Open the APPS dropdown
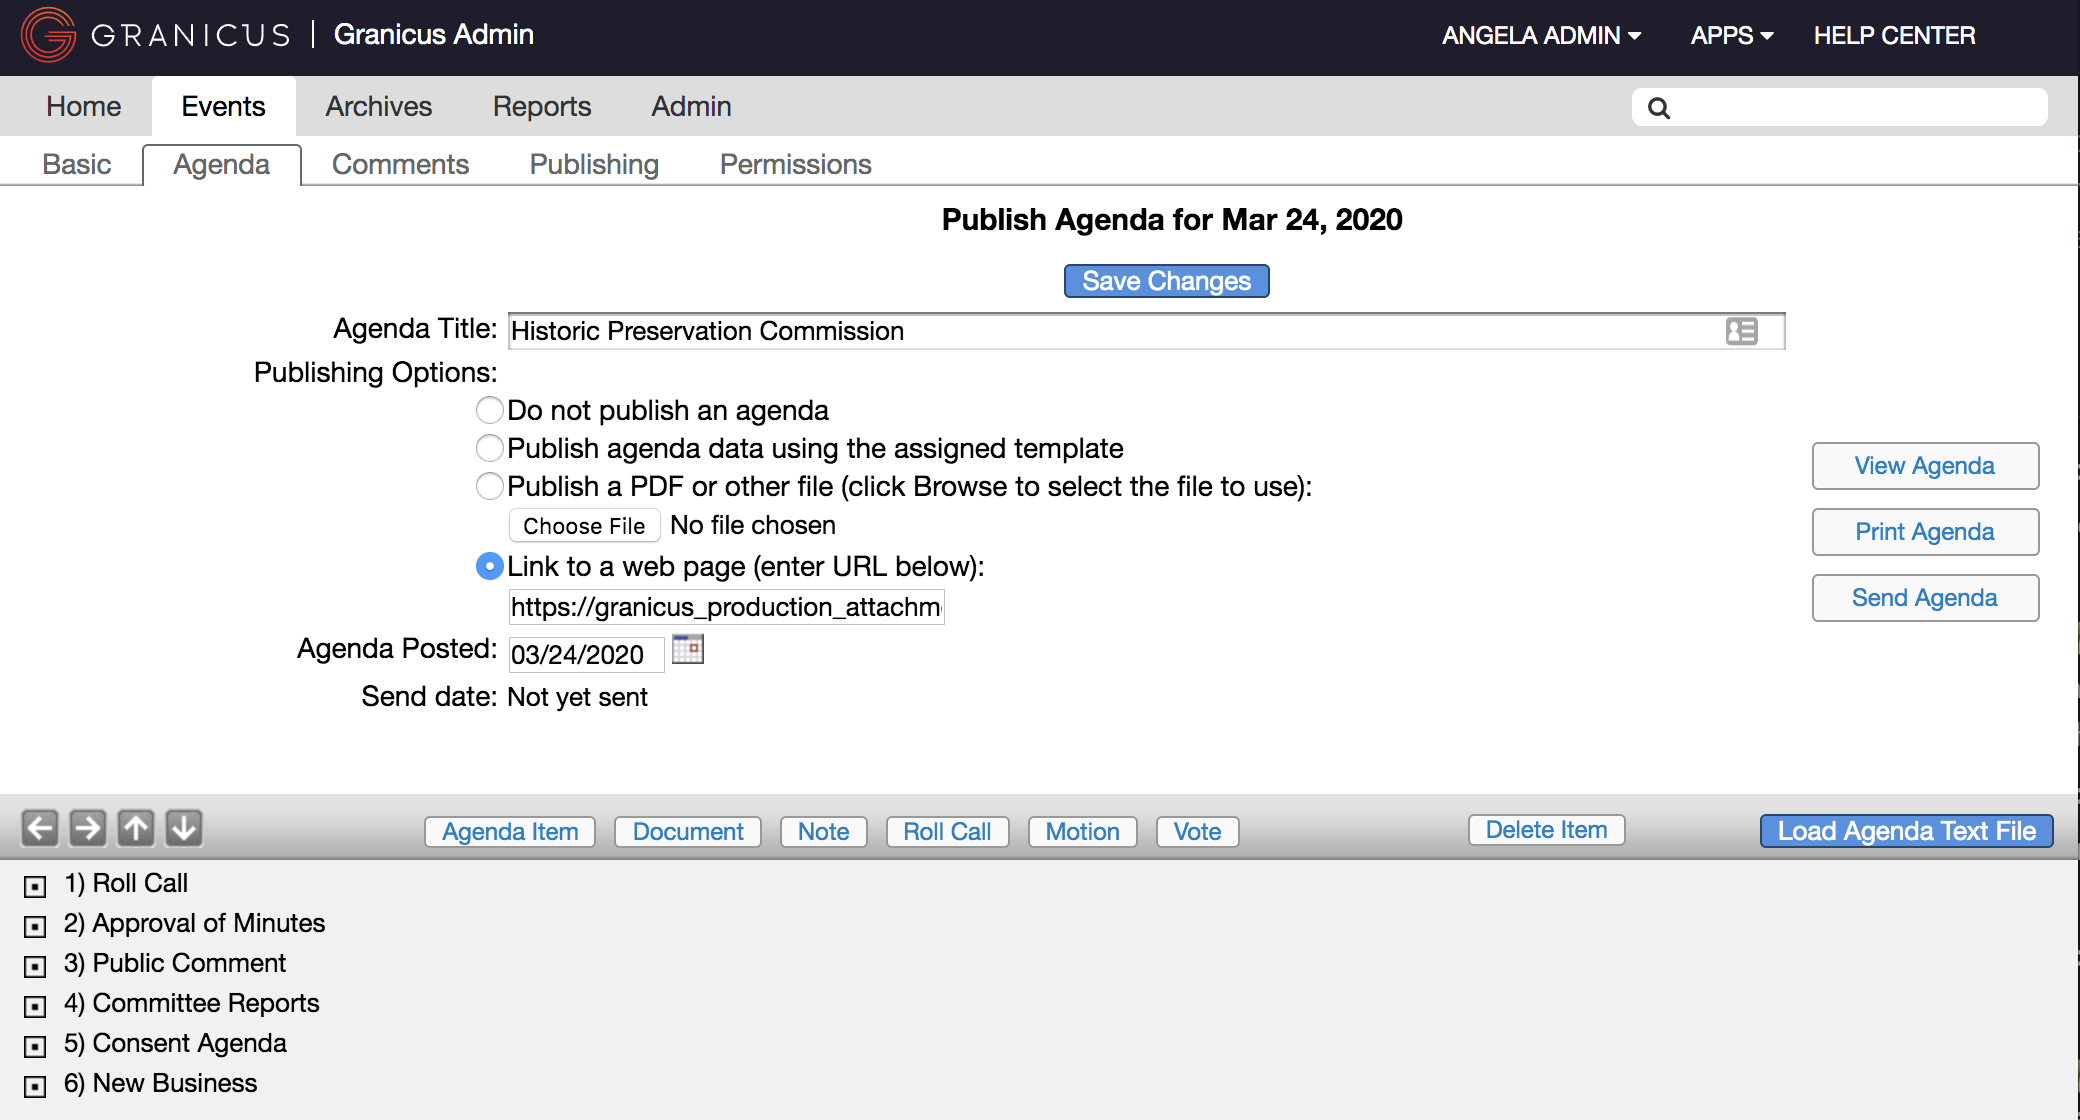The width and height of the screenshot is (2080, 1120). (1731, 35)
